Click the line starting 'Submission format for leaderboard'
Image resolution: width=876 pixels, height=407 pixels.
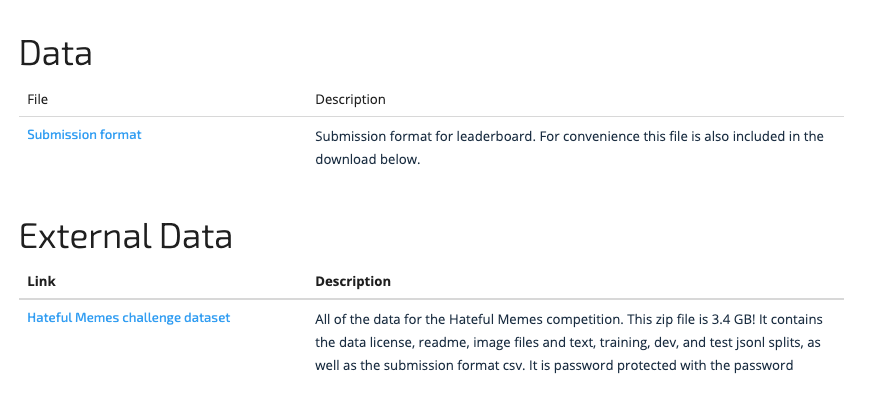(x=569, y=136)
